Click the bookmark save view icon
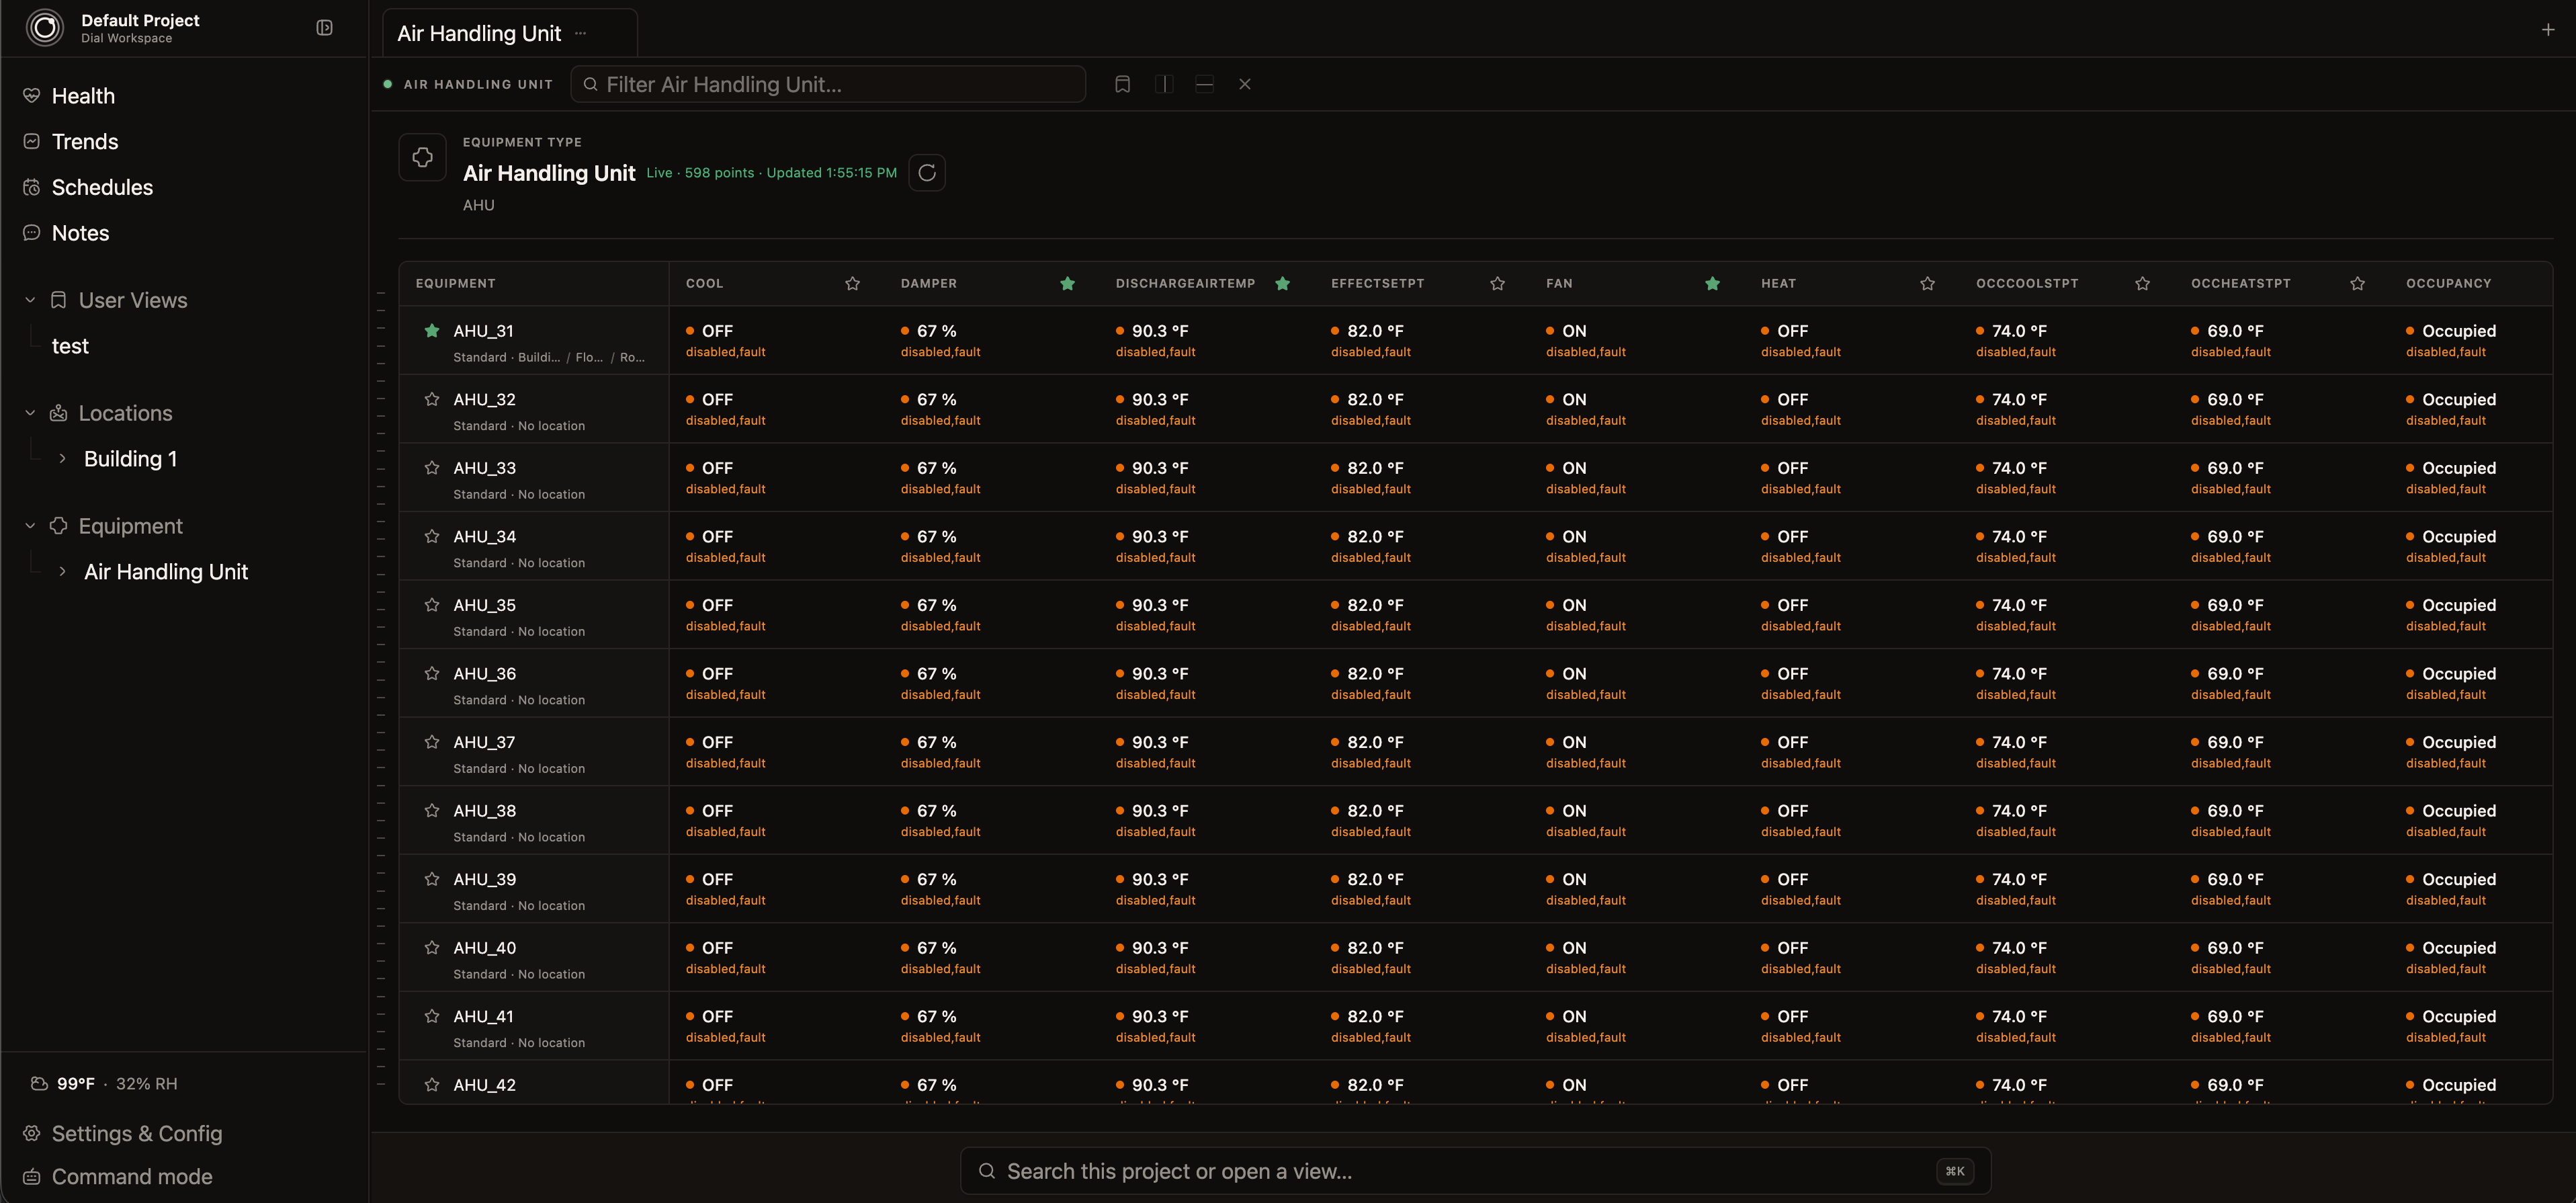This screenshot has height=1203, width=2576. coord(1122,84)
